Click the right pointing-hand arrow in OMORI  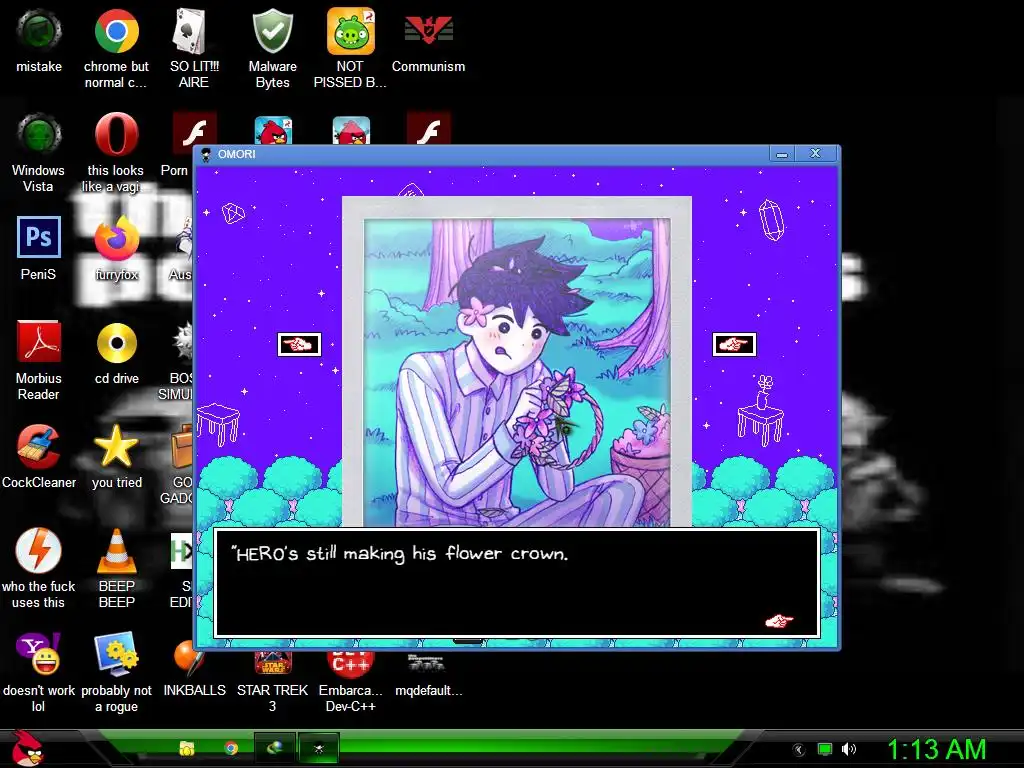(734, 344)
